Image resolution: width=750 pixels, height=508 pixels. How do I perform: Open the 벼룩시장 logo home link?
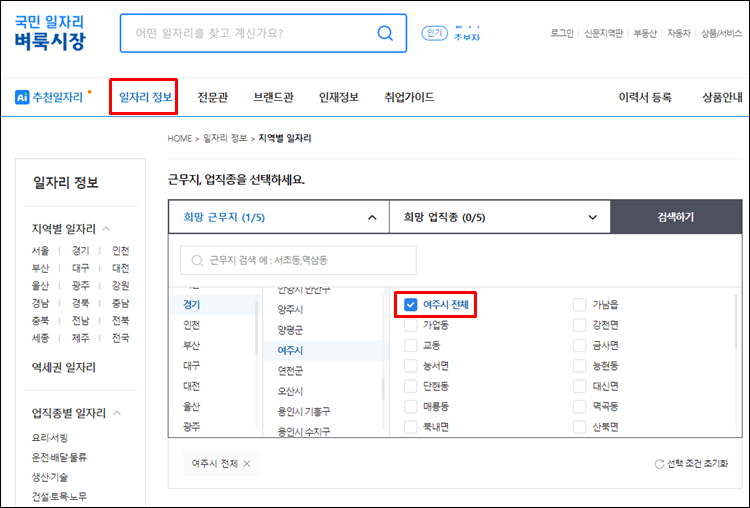pos(50,33)
